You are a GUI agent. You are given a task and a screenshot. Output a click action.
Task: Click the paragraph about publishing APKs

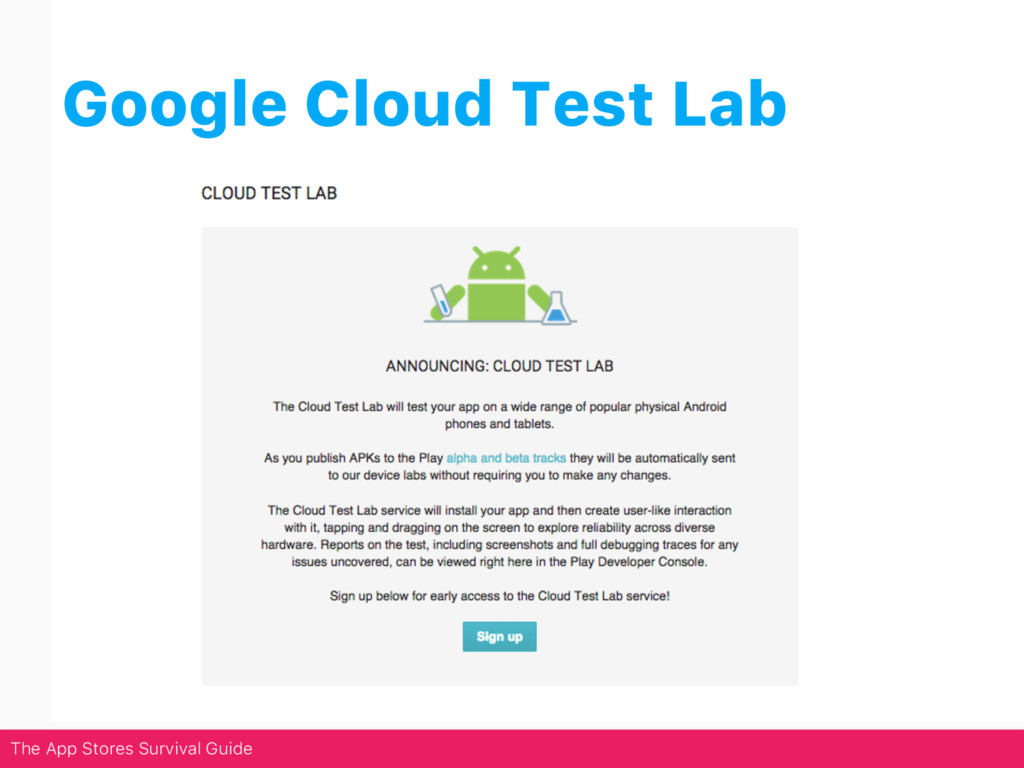500,466
